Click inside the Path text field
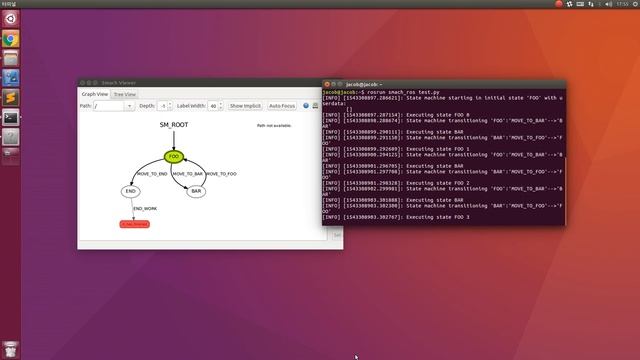The height and width of the screenshot is (360, 640). pyautogui.click(x=109, y=106)
